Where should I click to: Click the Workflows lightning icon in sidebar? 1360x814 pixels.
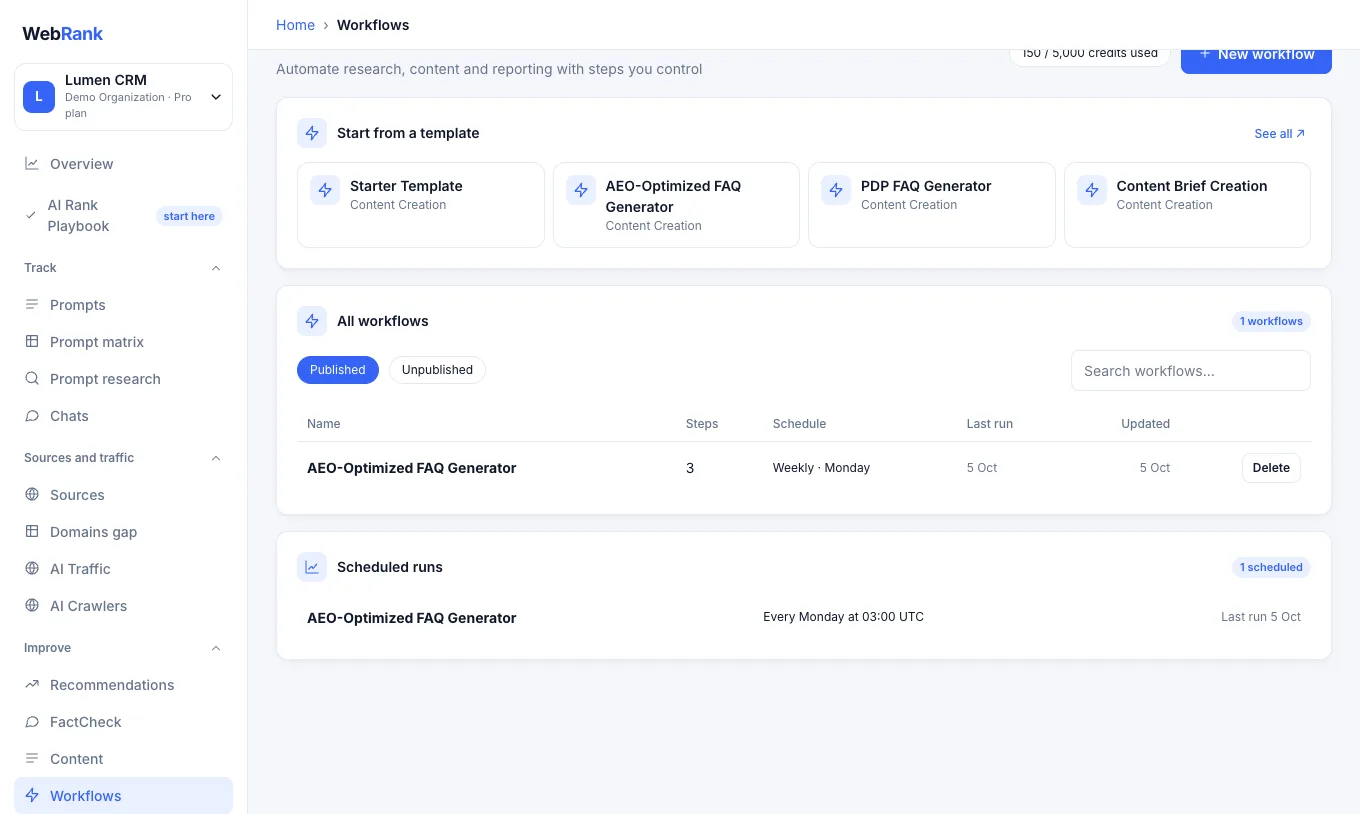(x=32, y=796)
